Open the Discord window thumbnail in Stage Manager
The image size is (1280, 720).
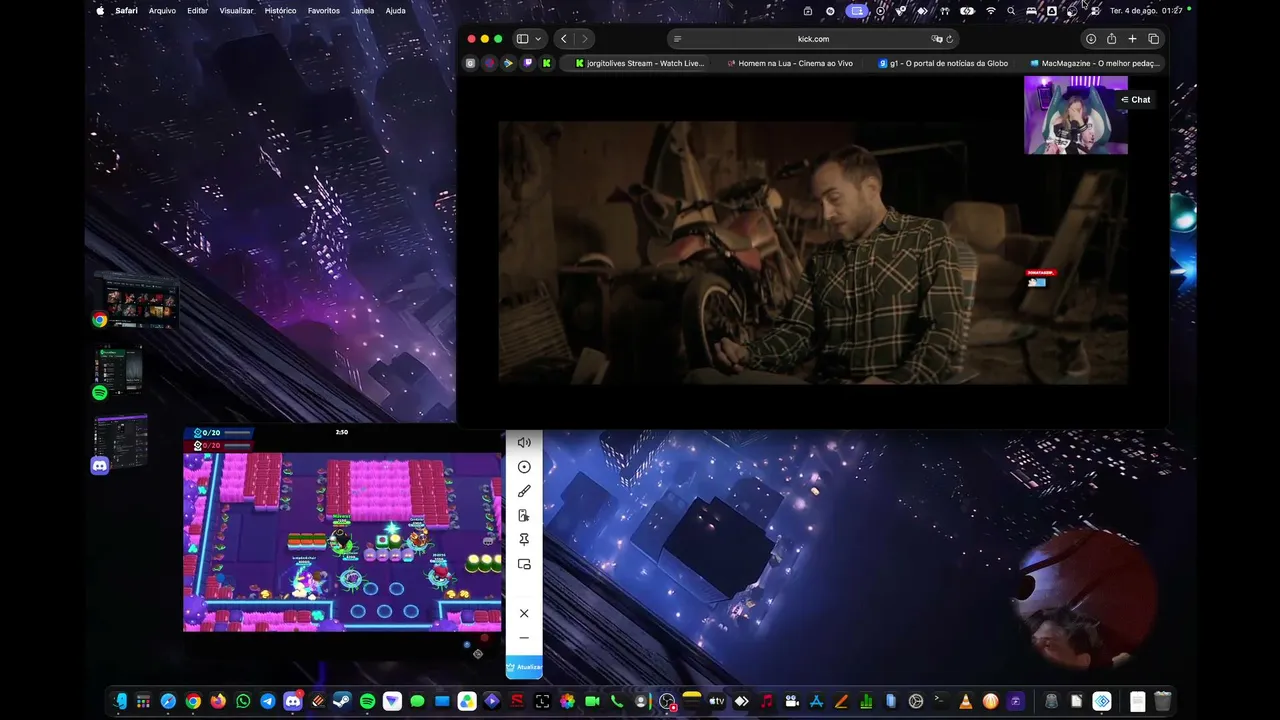(120, 443)
